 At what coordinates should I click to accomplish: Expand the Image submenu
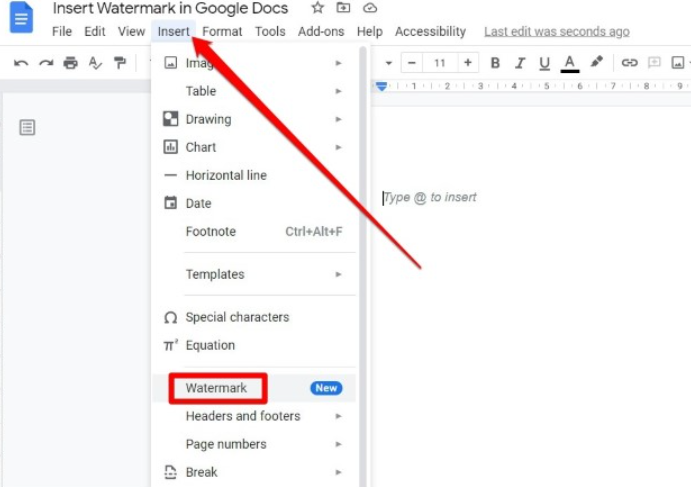coord(254,63)
